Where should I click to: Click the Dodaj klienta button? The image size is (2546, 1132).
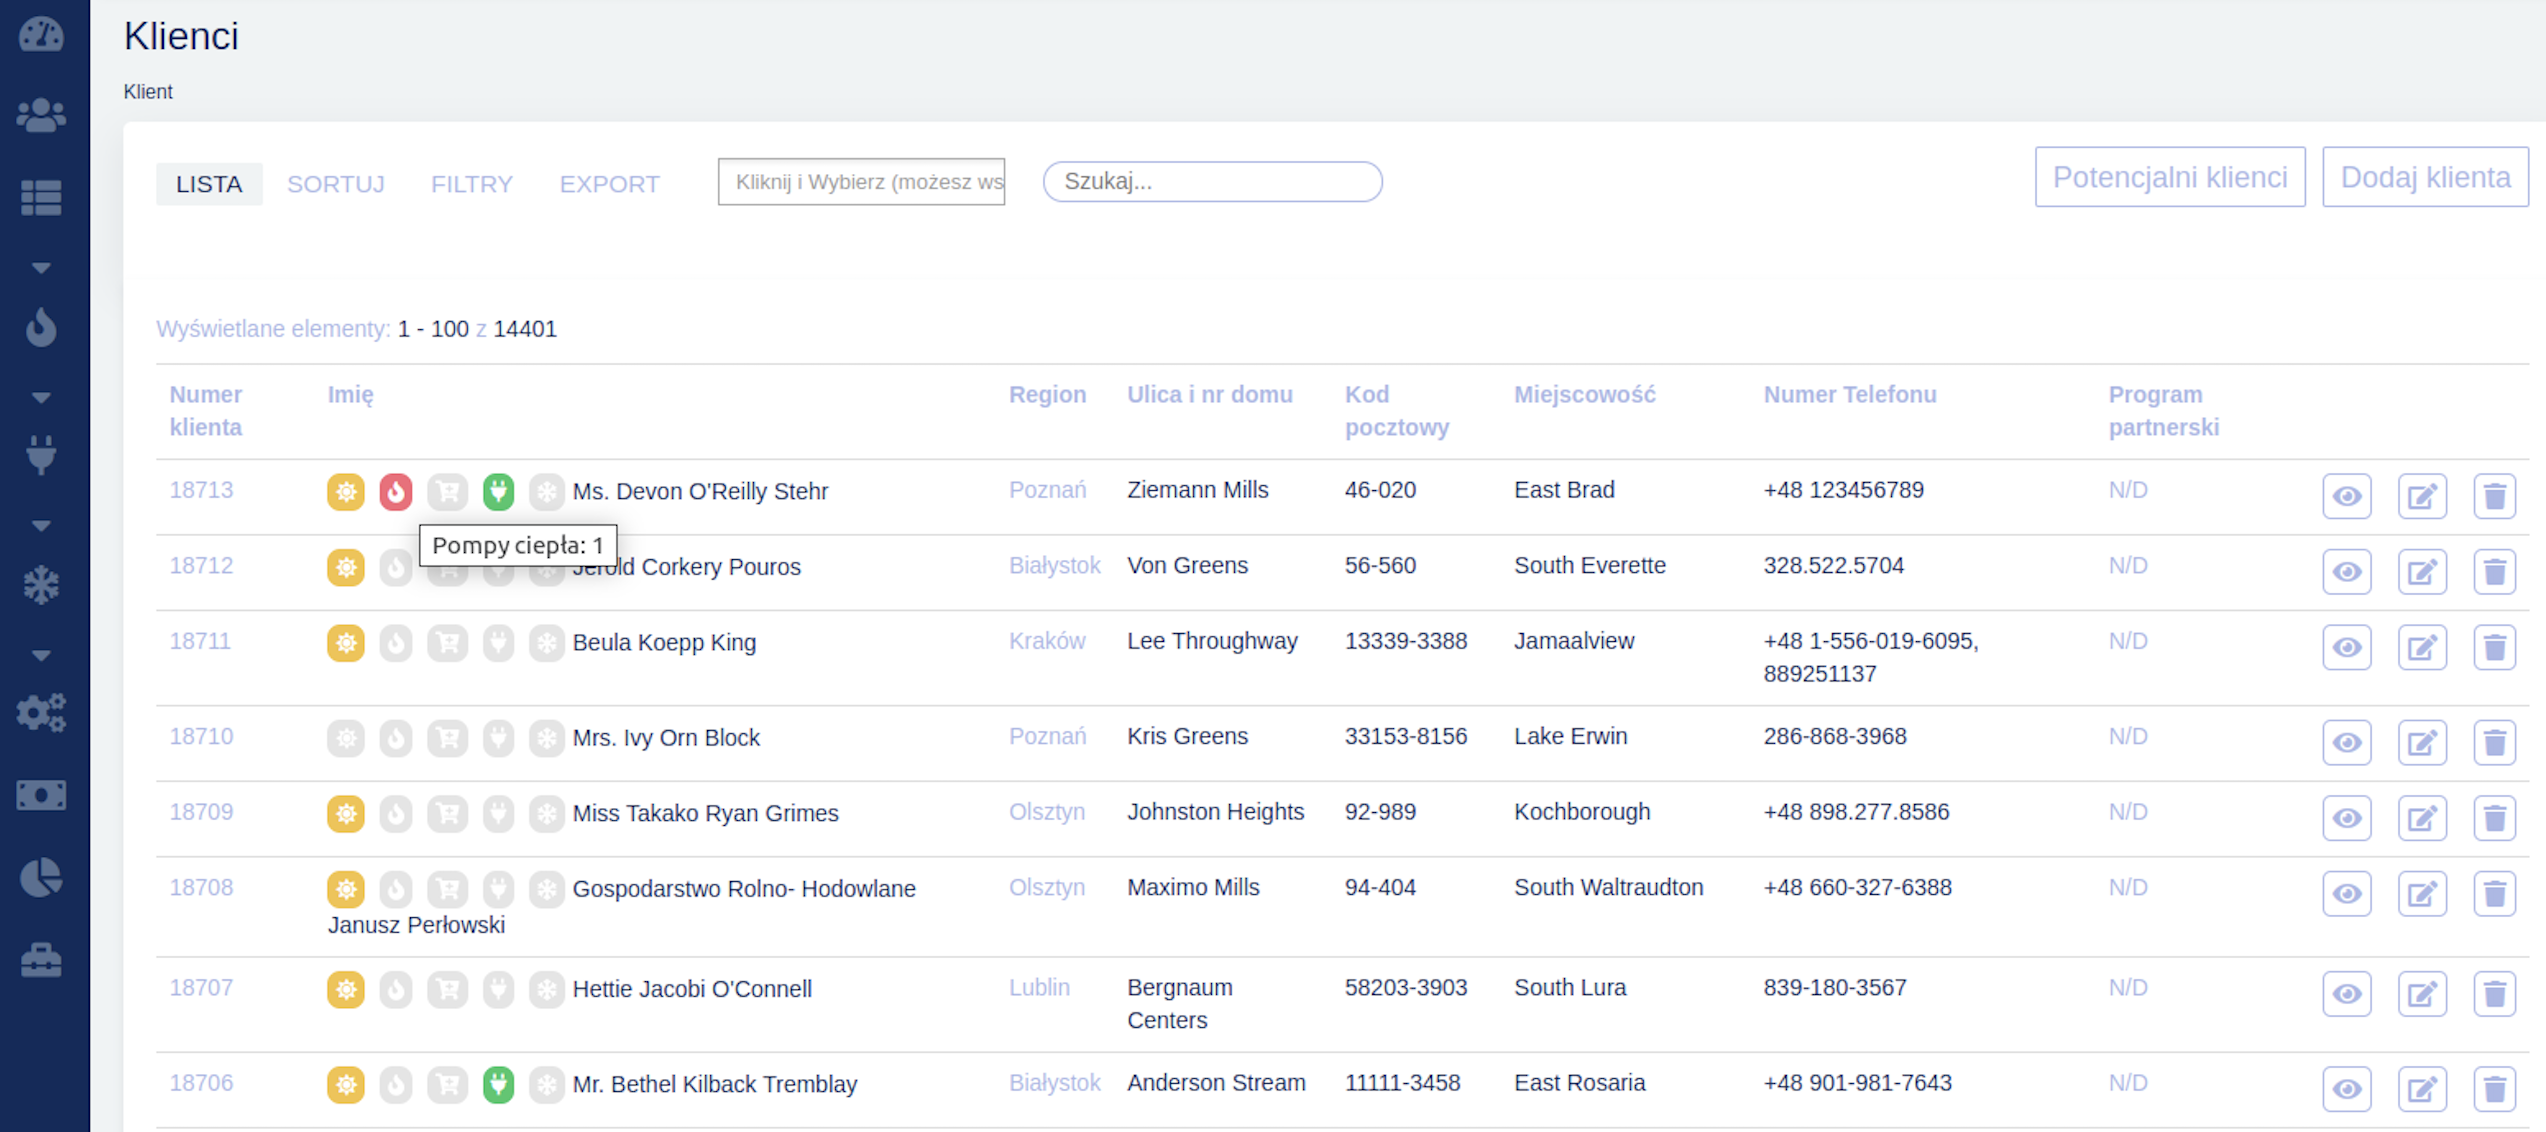[x=2425, y=177]
